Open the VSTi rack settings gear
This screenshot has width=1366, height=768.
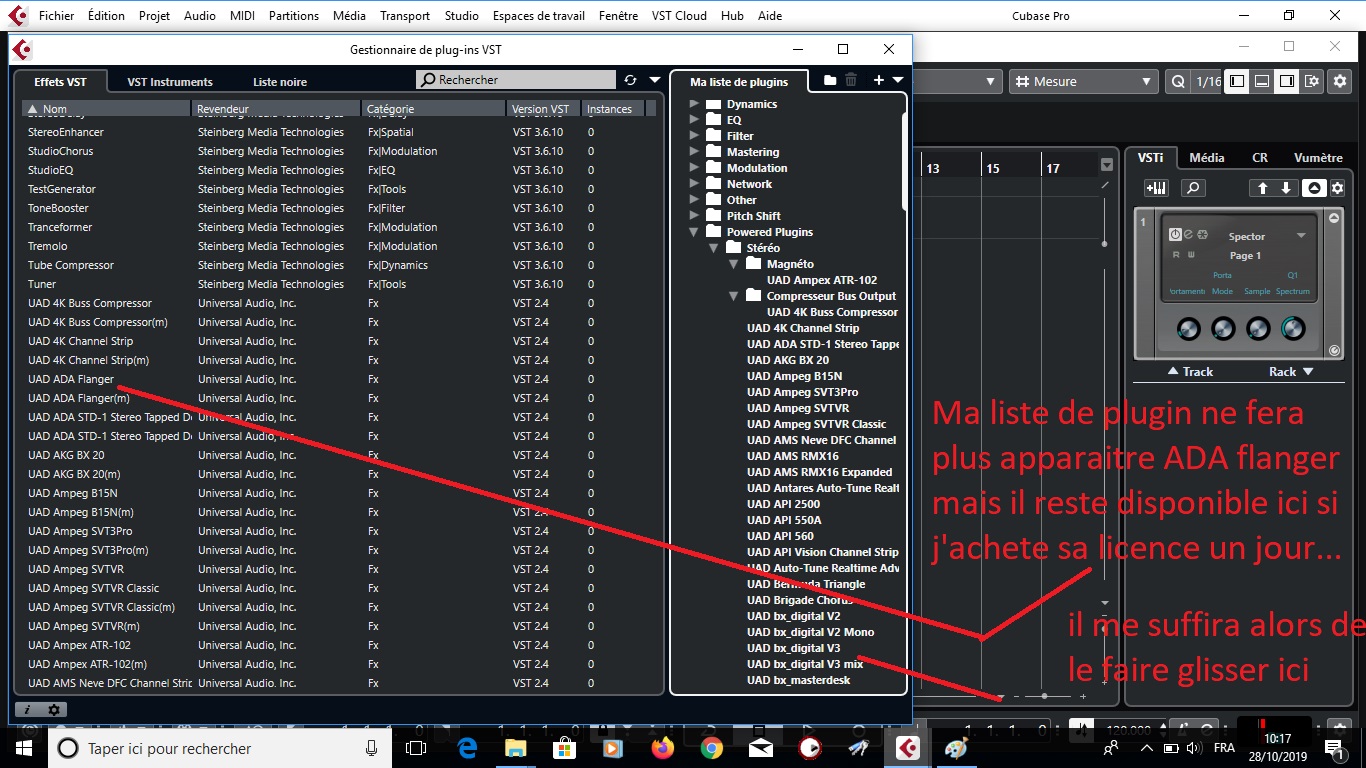(x=1337, y=187)
